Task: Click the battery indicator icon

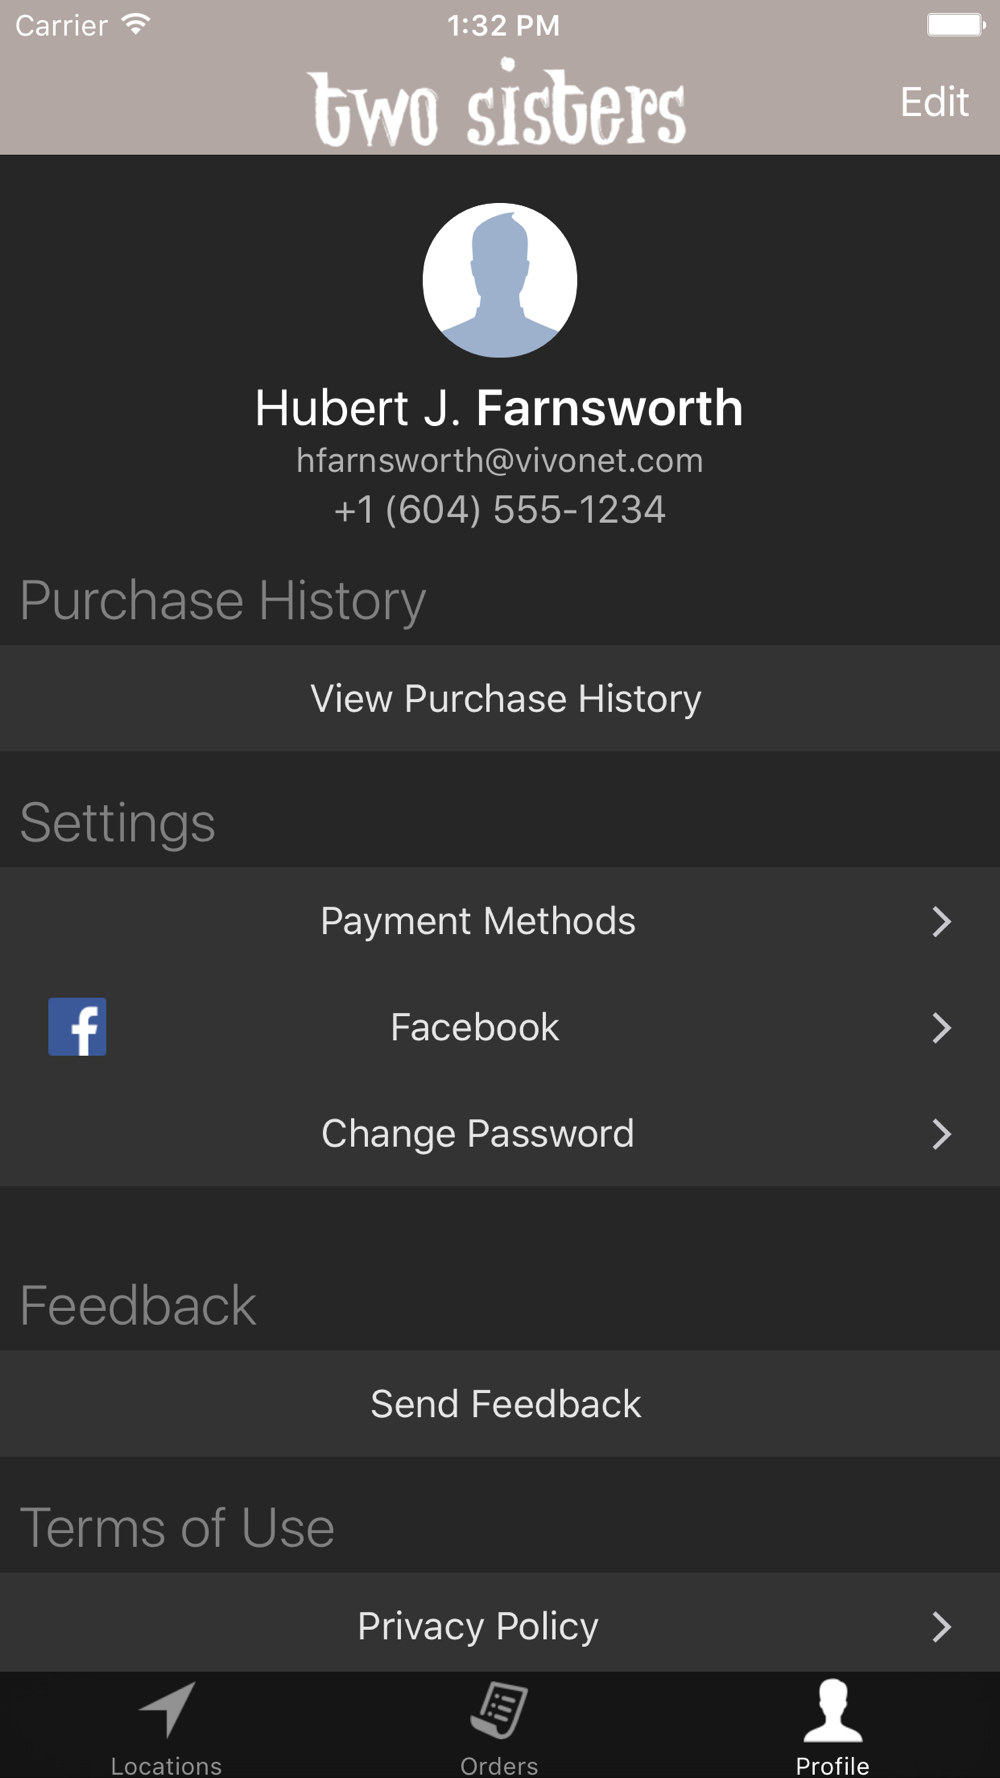Action: pyautogui.click(x=955, y=24)
